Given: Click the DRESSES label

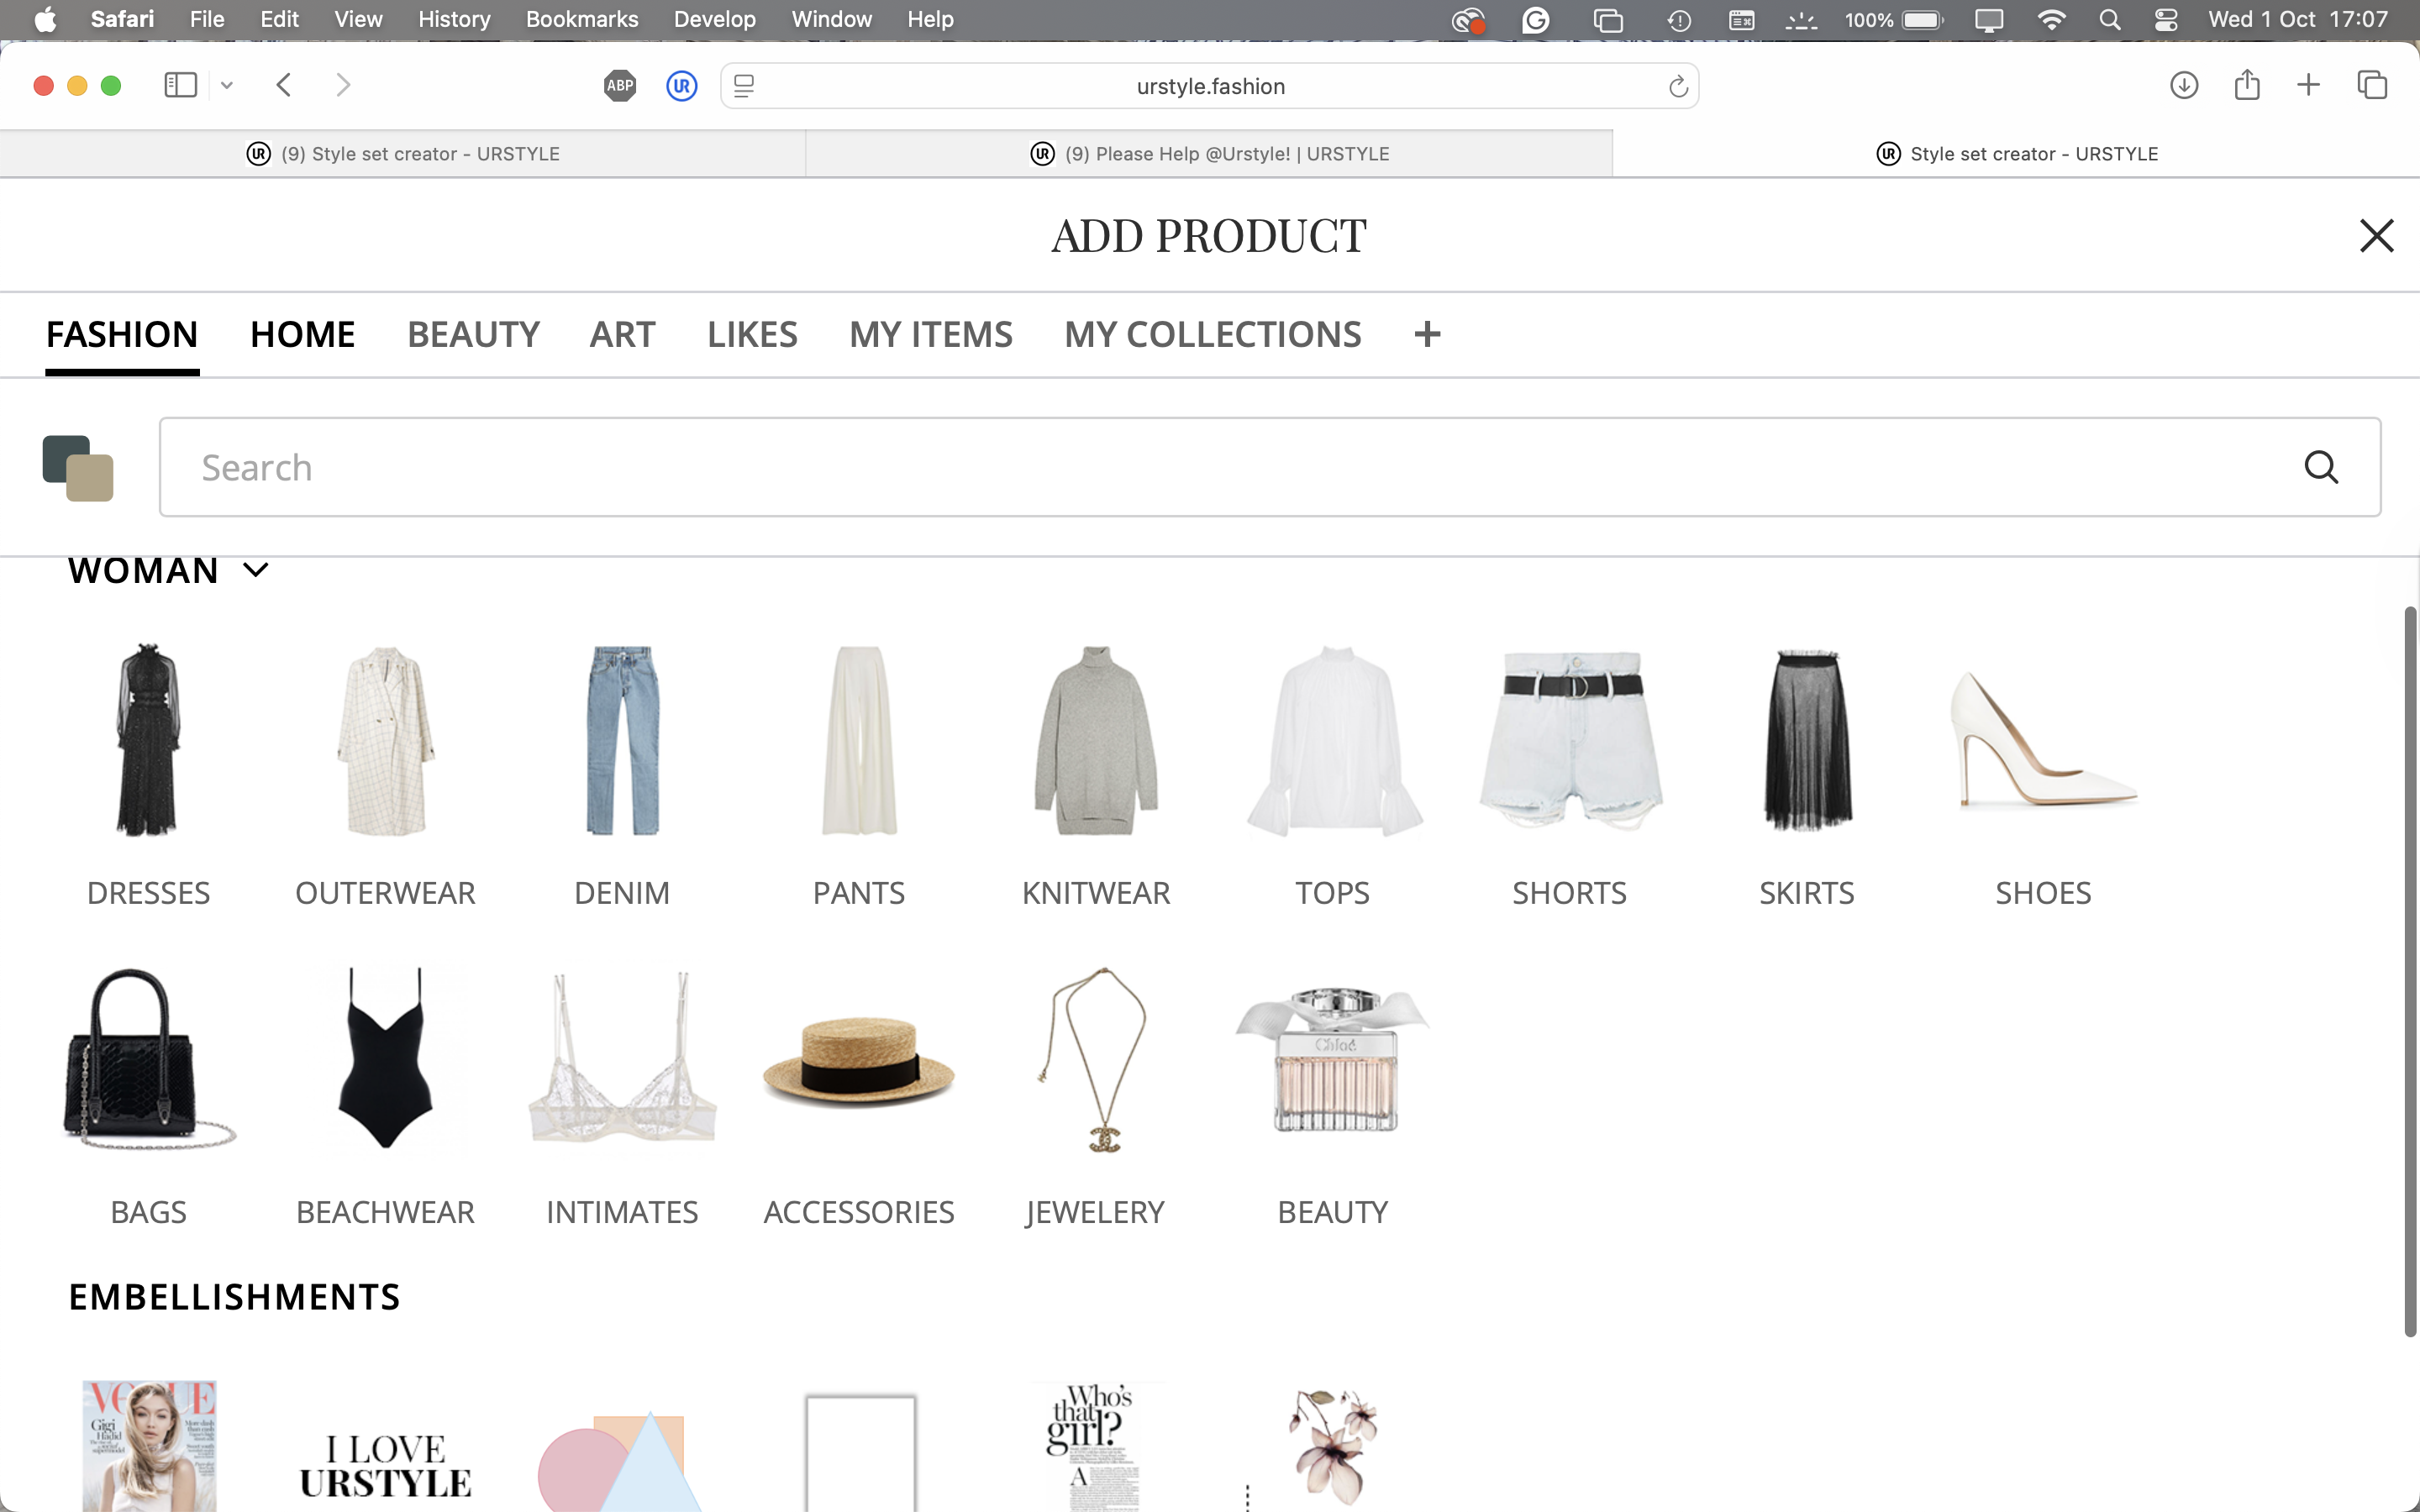Looking at the screenshot, I should (148, 893).
